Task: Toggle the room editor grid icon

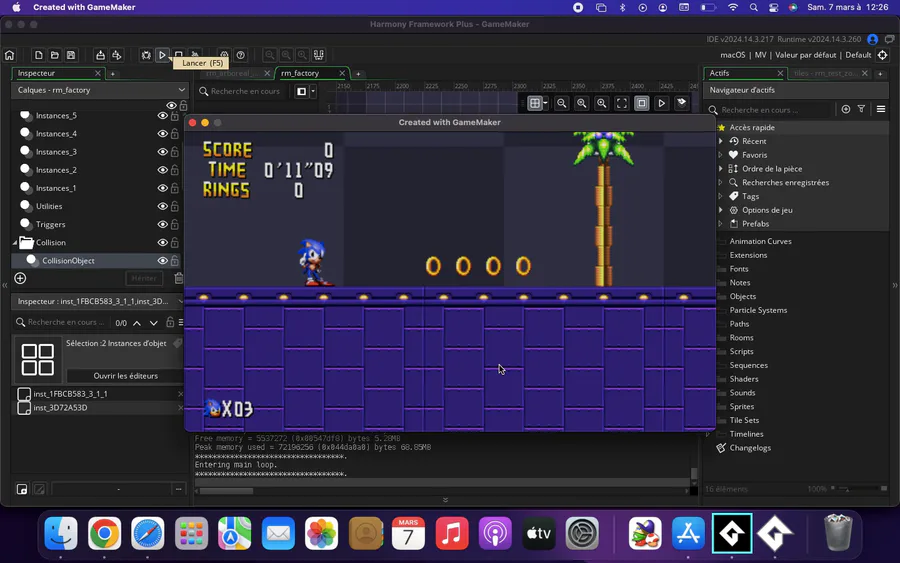Action: tap(534, 103)
